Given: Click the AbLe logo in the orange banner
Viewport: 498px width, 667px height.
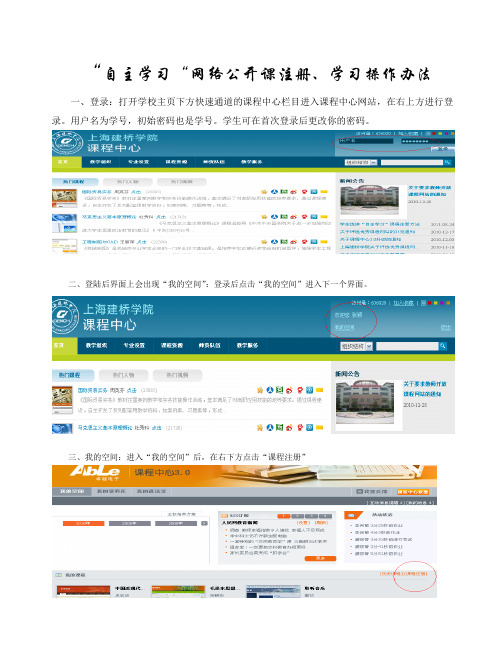Looking at the screenshot, I should [95, 473].
